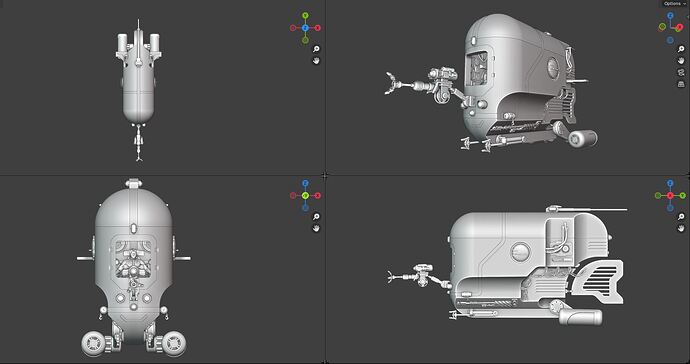Click the green Y axis atop the top-view gizmo
The height and width of the screenshot is (364, 690).
(305, 15)
